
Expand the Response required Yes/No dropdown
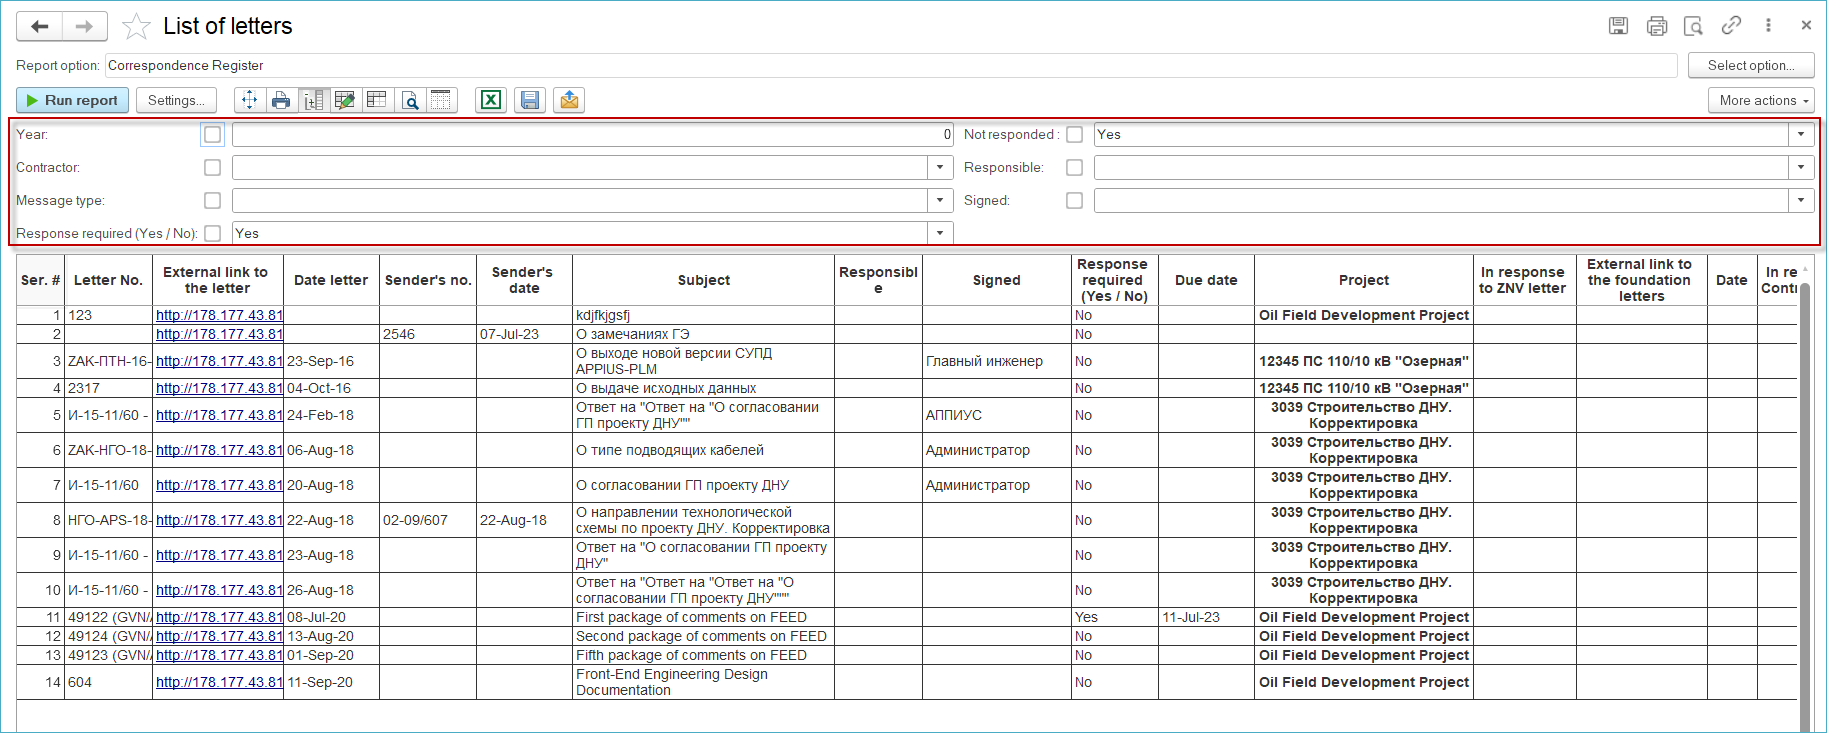pyautogui.click(x=940, y=233)
